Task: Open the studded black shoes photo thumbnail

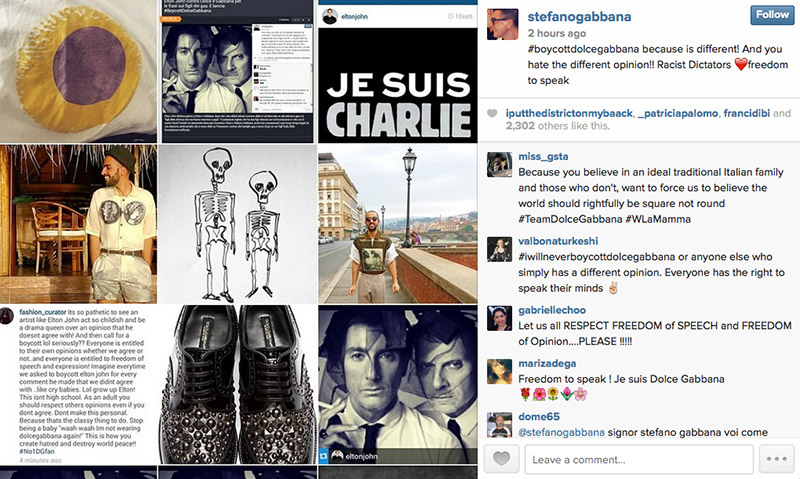Action: [x=237, y=385]
